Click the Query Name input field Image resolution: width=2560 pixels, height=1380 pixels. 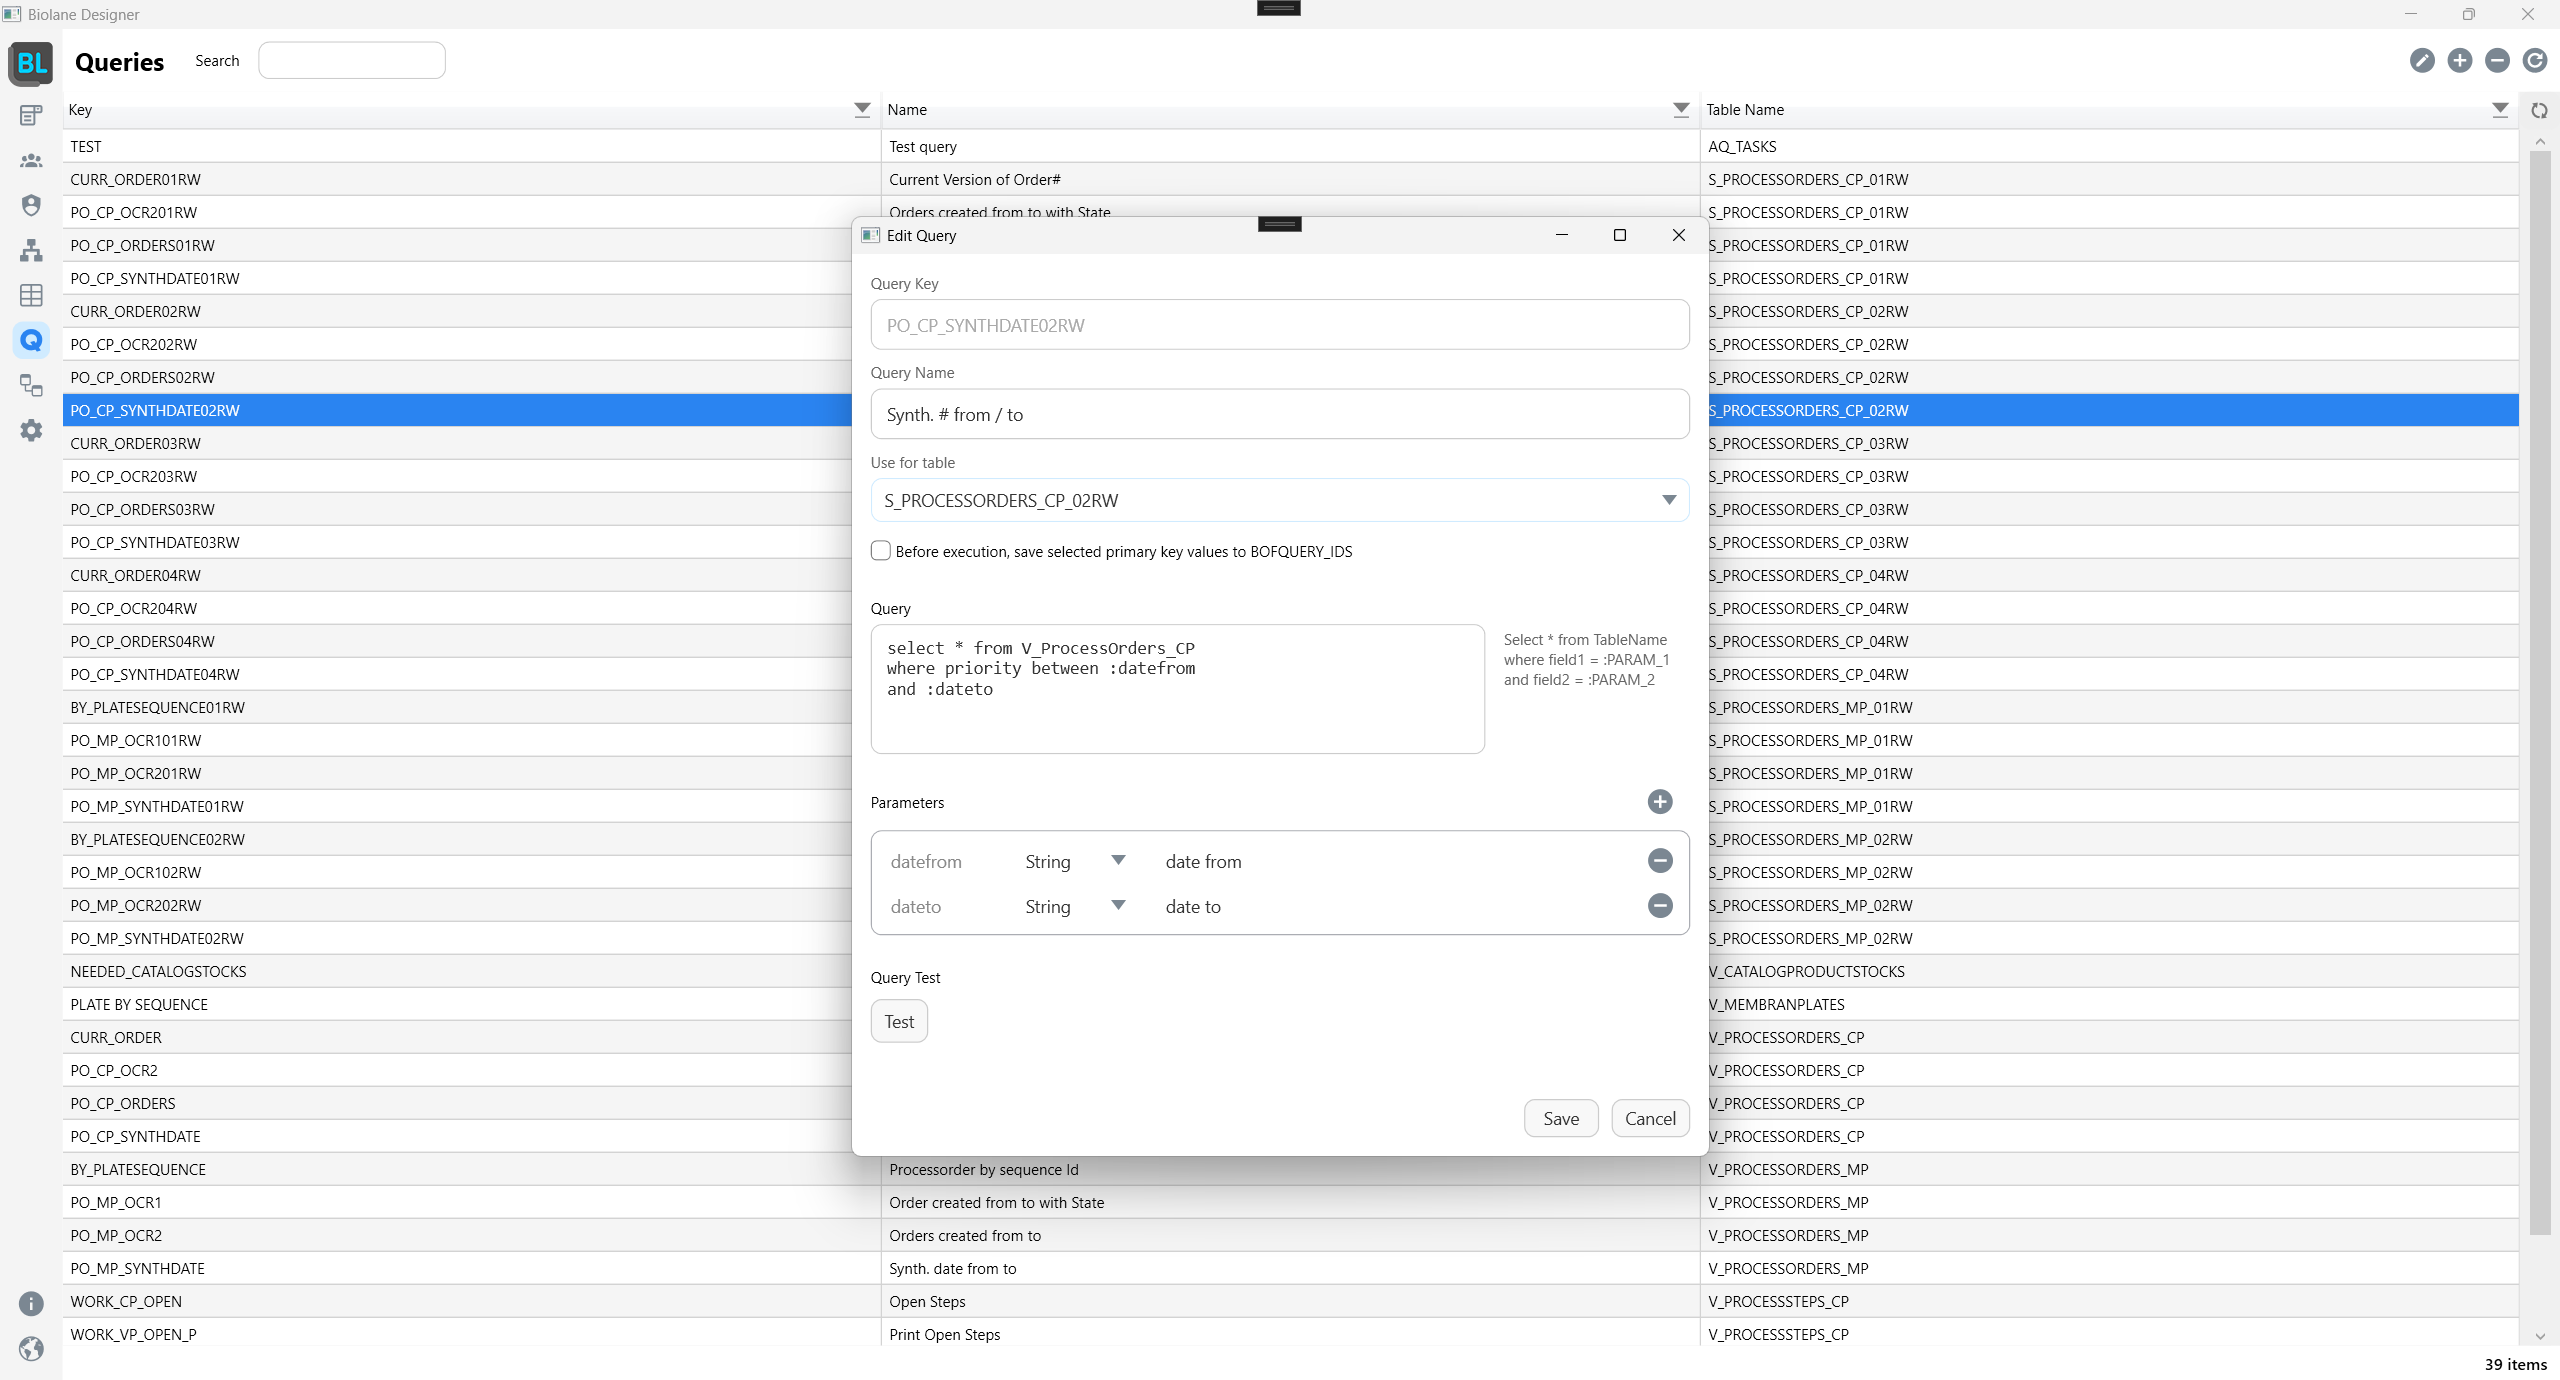[1279, 415]
